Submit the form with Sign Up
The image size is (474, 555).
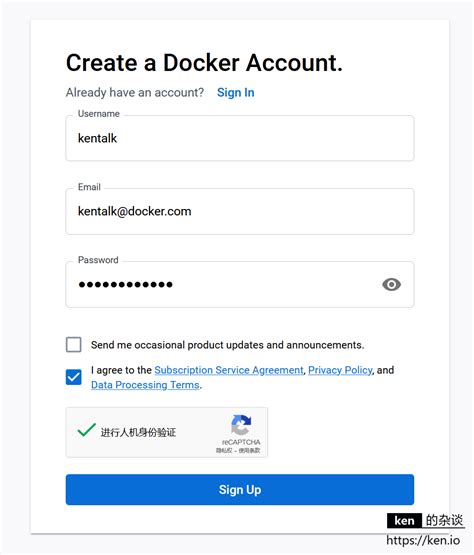(x=240, y=490)
